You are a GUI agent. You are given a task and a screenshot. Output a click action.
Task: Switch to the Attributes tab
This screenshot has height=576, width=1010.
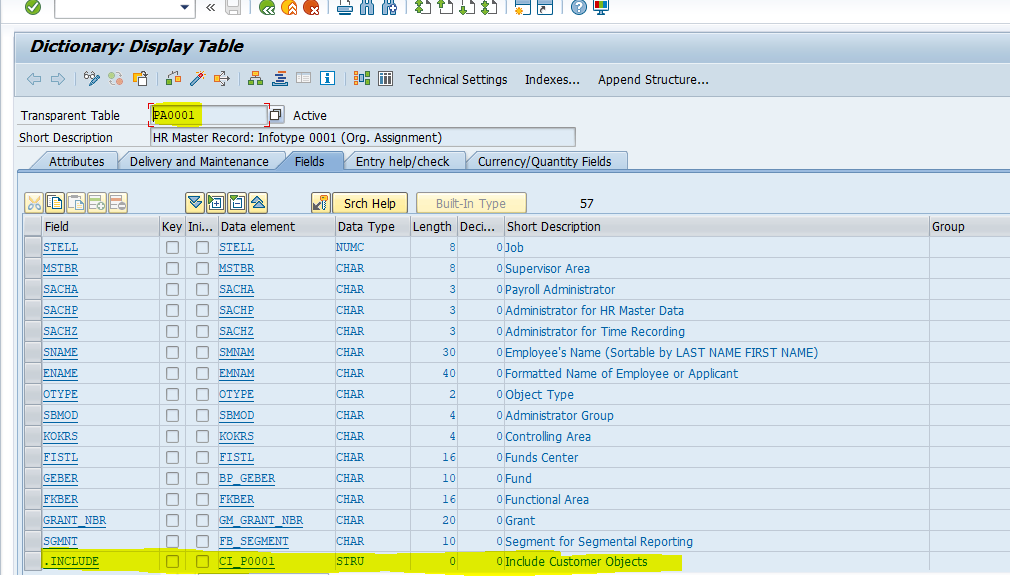[80, 160]
